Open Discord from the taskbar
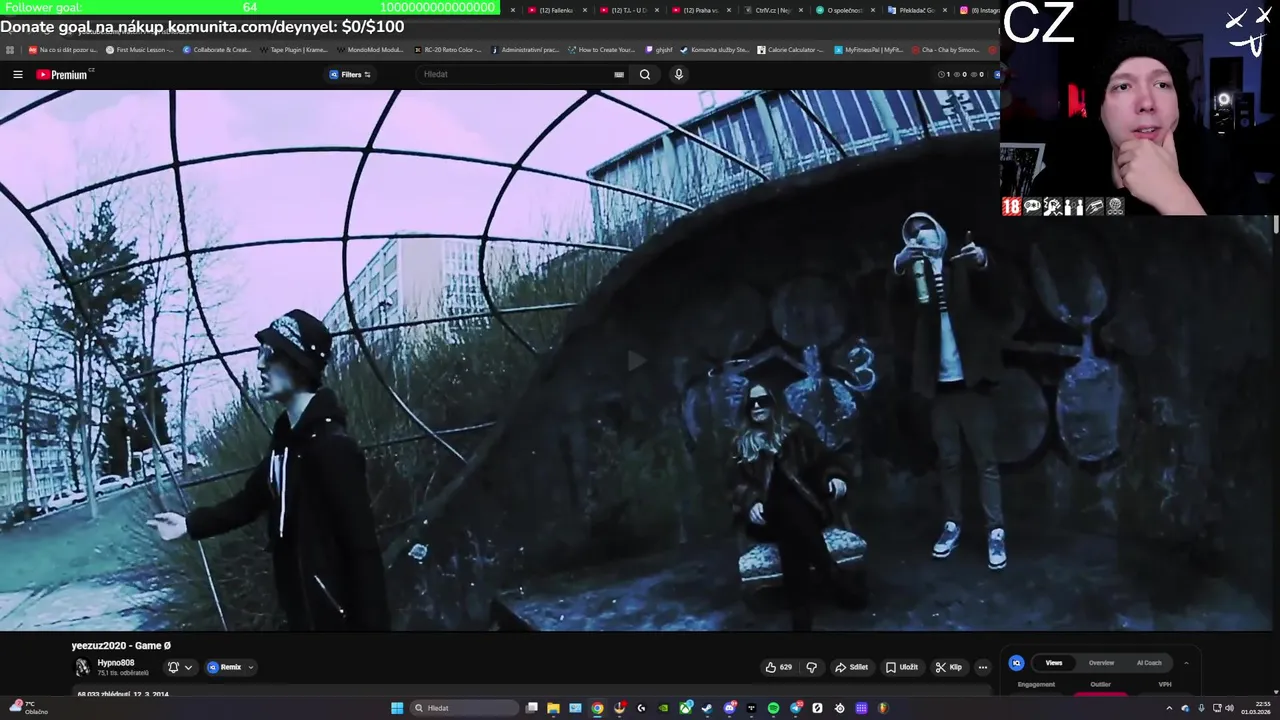Screen dimensions: 1280x720 730,708
